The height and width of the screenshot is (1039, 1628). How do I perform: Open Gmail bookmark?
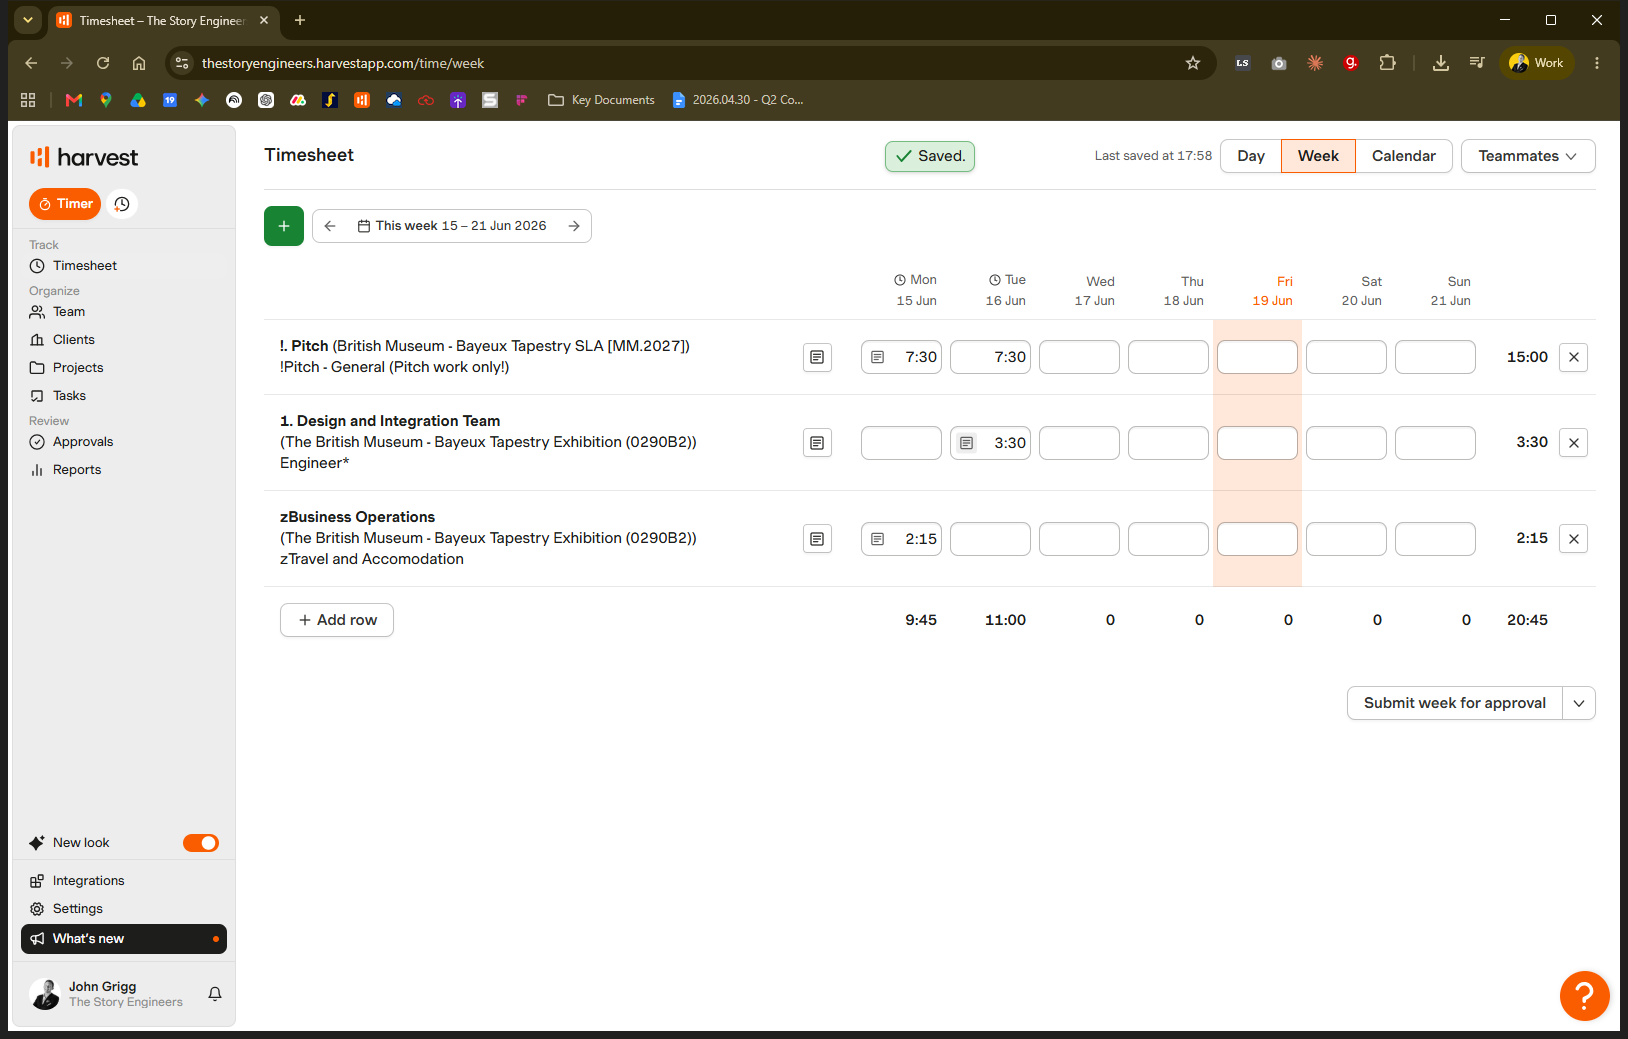(x=74, y=100)
